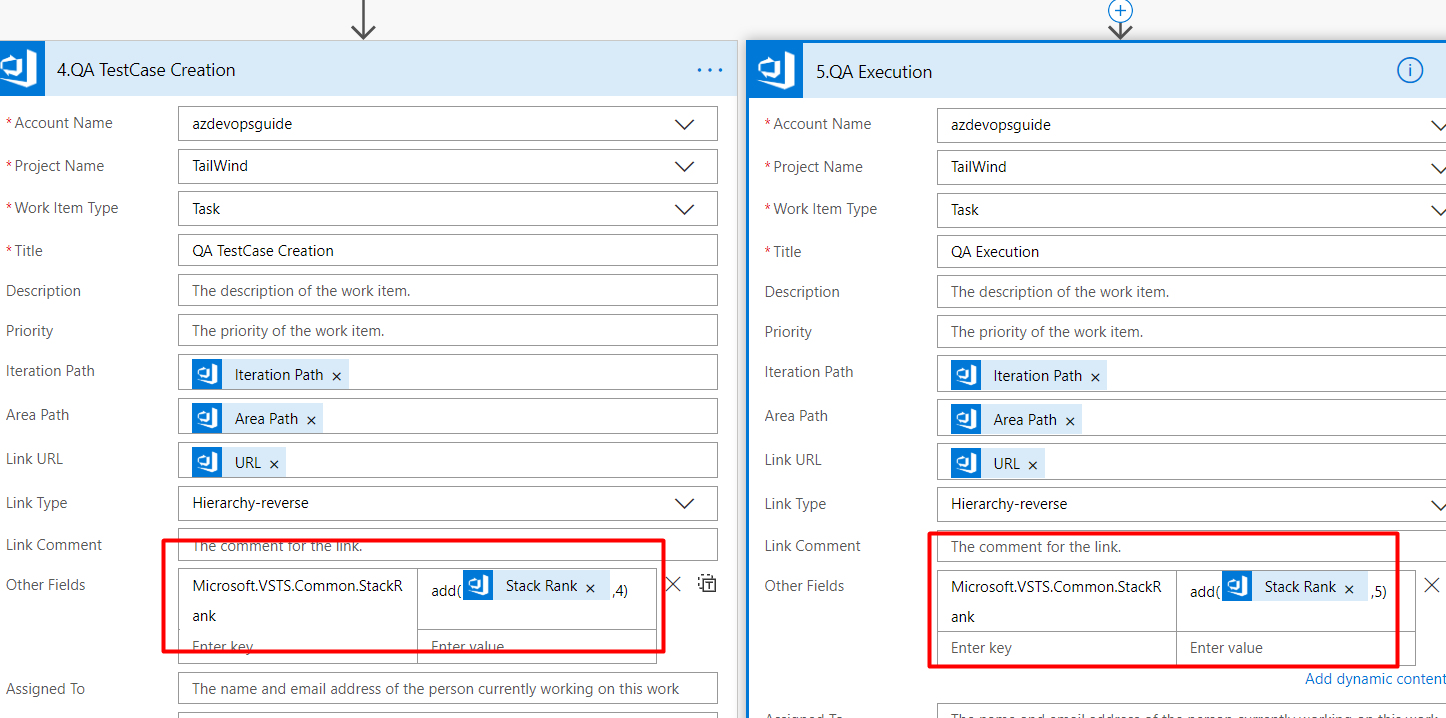Switch Other Fields to text mode in 4.QA TestCase Creation
Image resolution: width=1446 pixels, height=718 pixels.
[707, 583]
